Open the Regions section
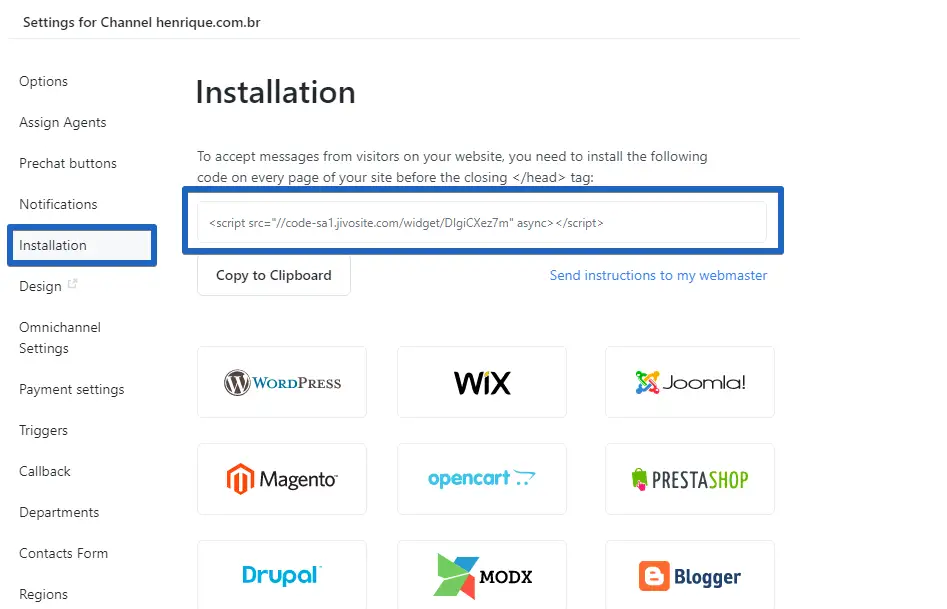 pyautogui.click(x=43, y=594)
